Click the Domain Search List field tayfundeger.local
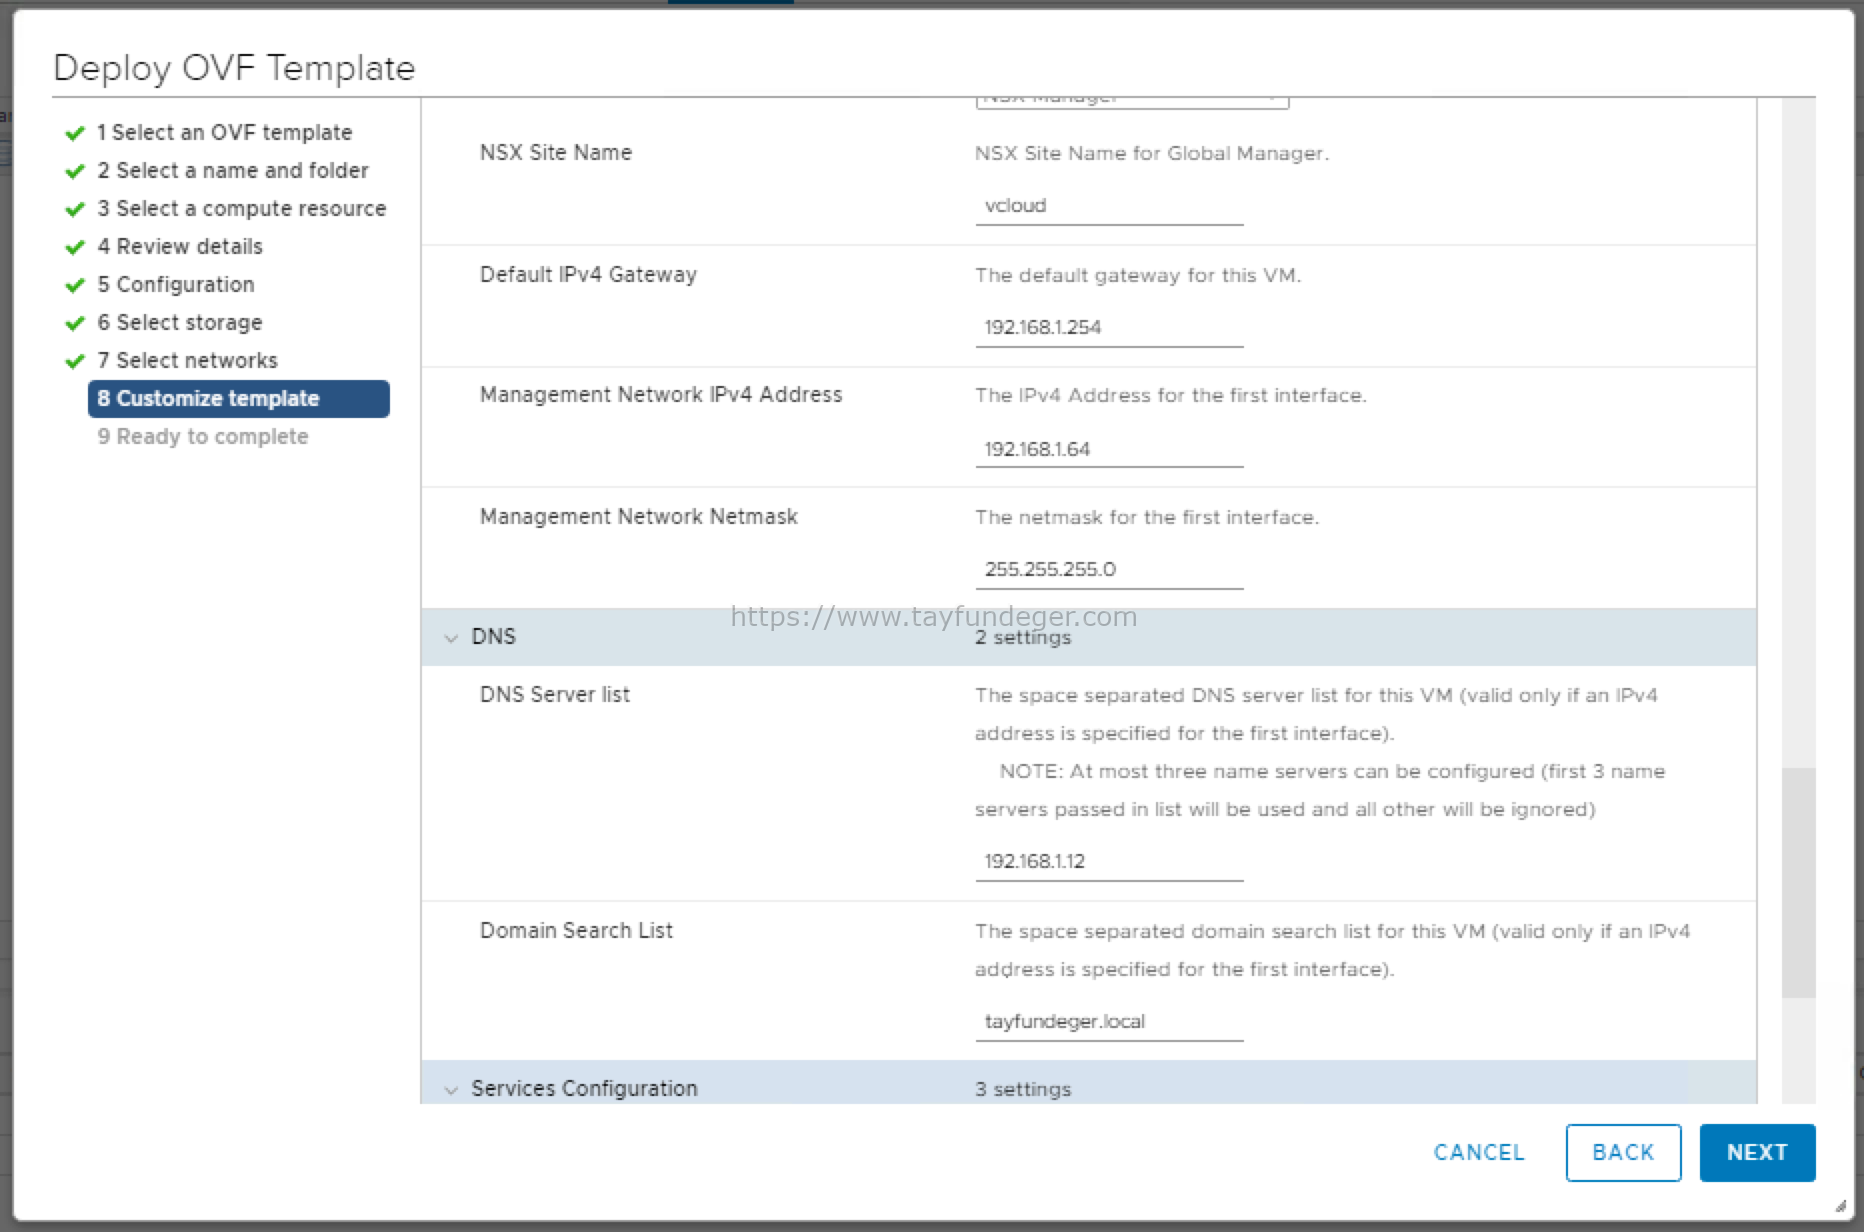 [x=1109, y=1022]
